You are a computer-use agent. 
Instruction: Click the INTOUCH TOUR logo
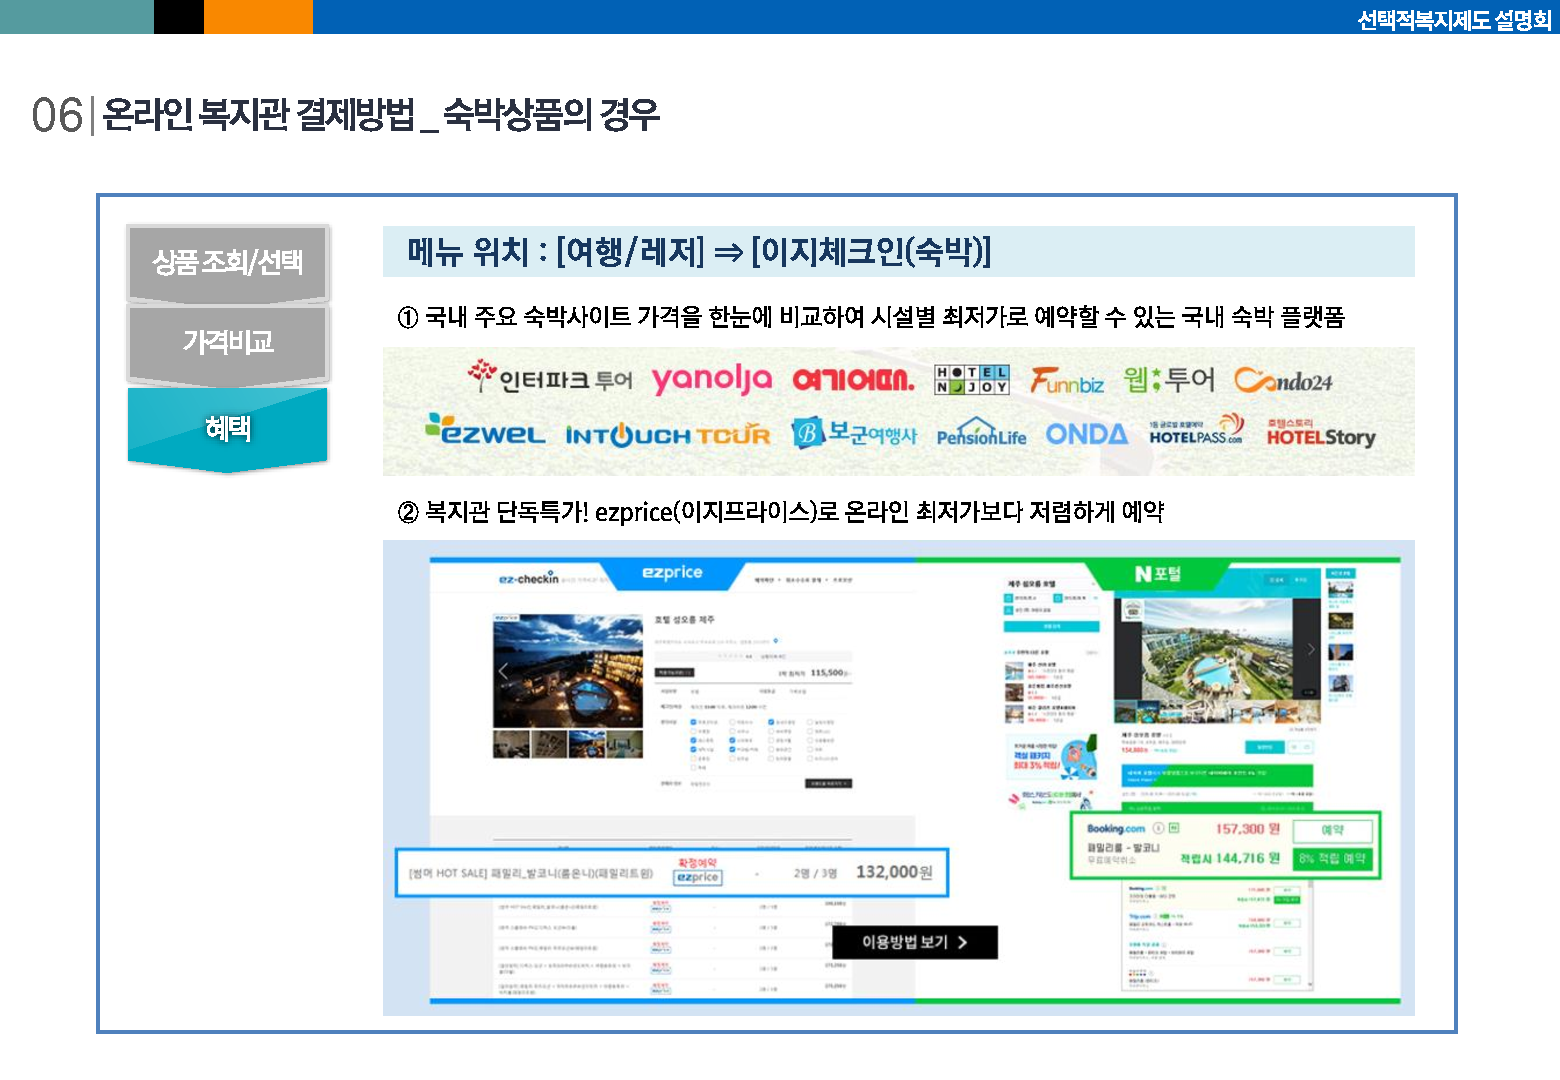[x=668, y=435]
